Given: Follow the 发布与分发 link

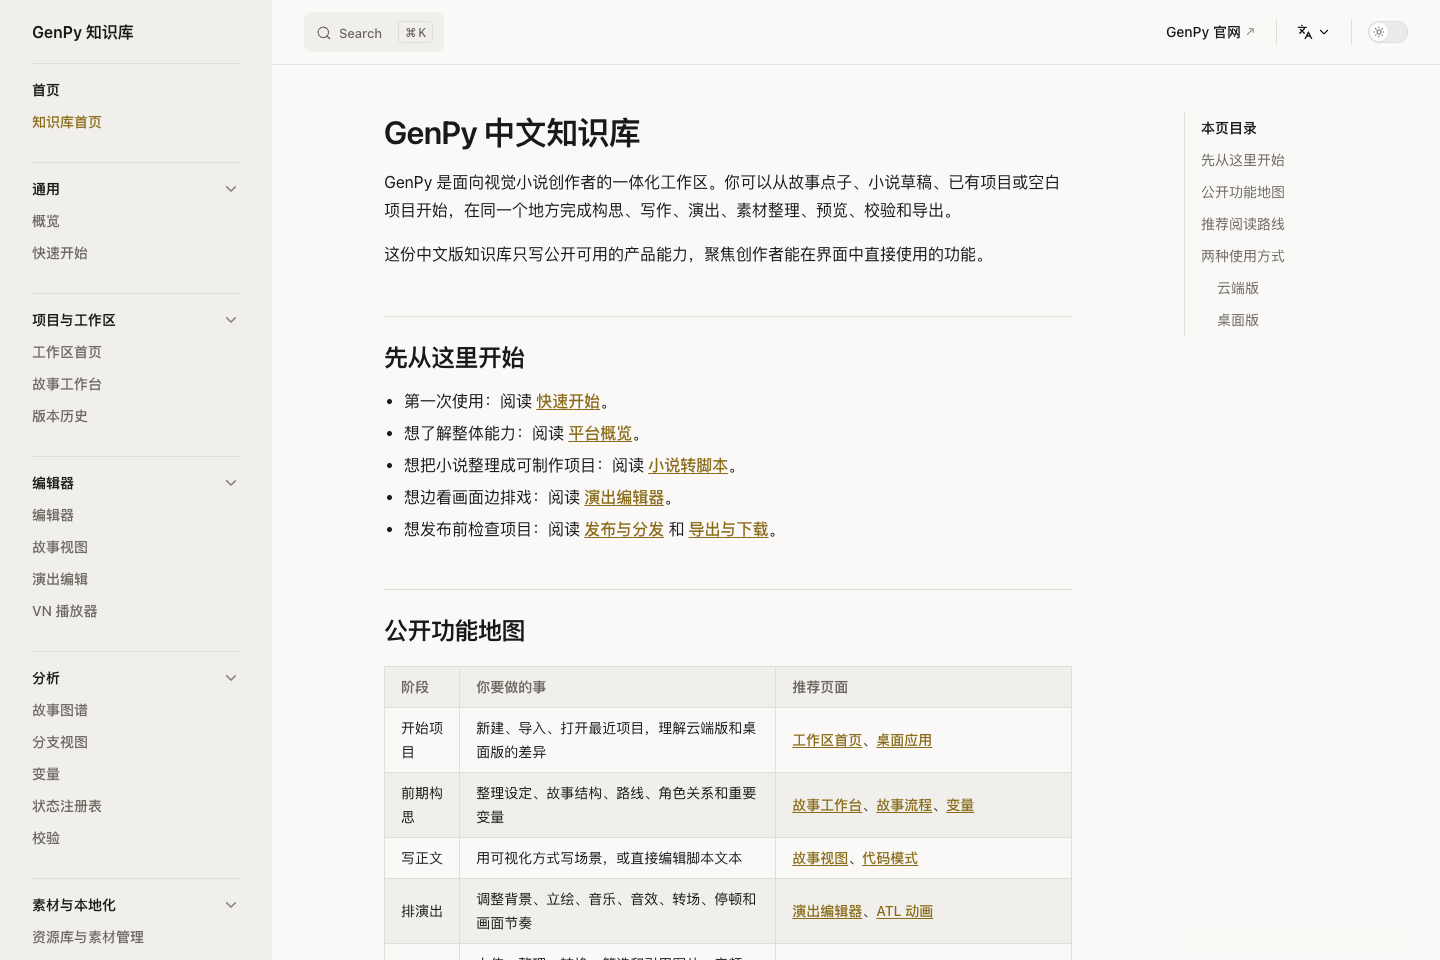Looking at the screenshot, I should pos(624,529).
